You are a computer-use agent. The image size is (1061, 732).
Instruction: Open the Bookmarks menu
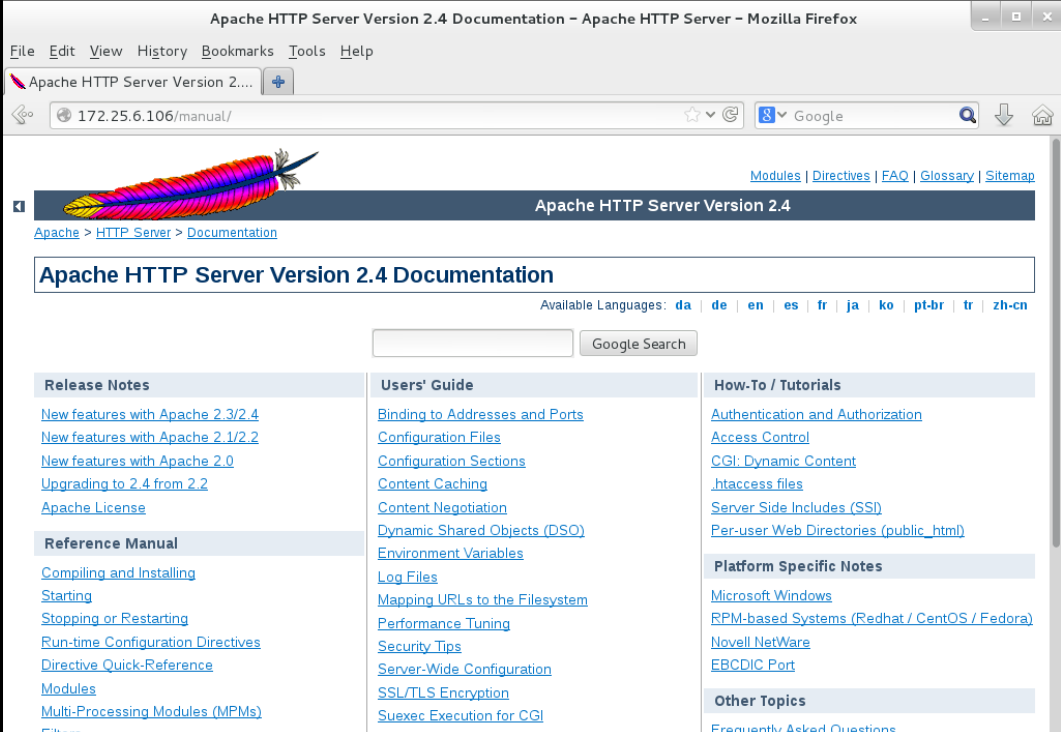click(238, 51)
